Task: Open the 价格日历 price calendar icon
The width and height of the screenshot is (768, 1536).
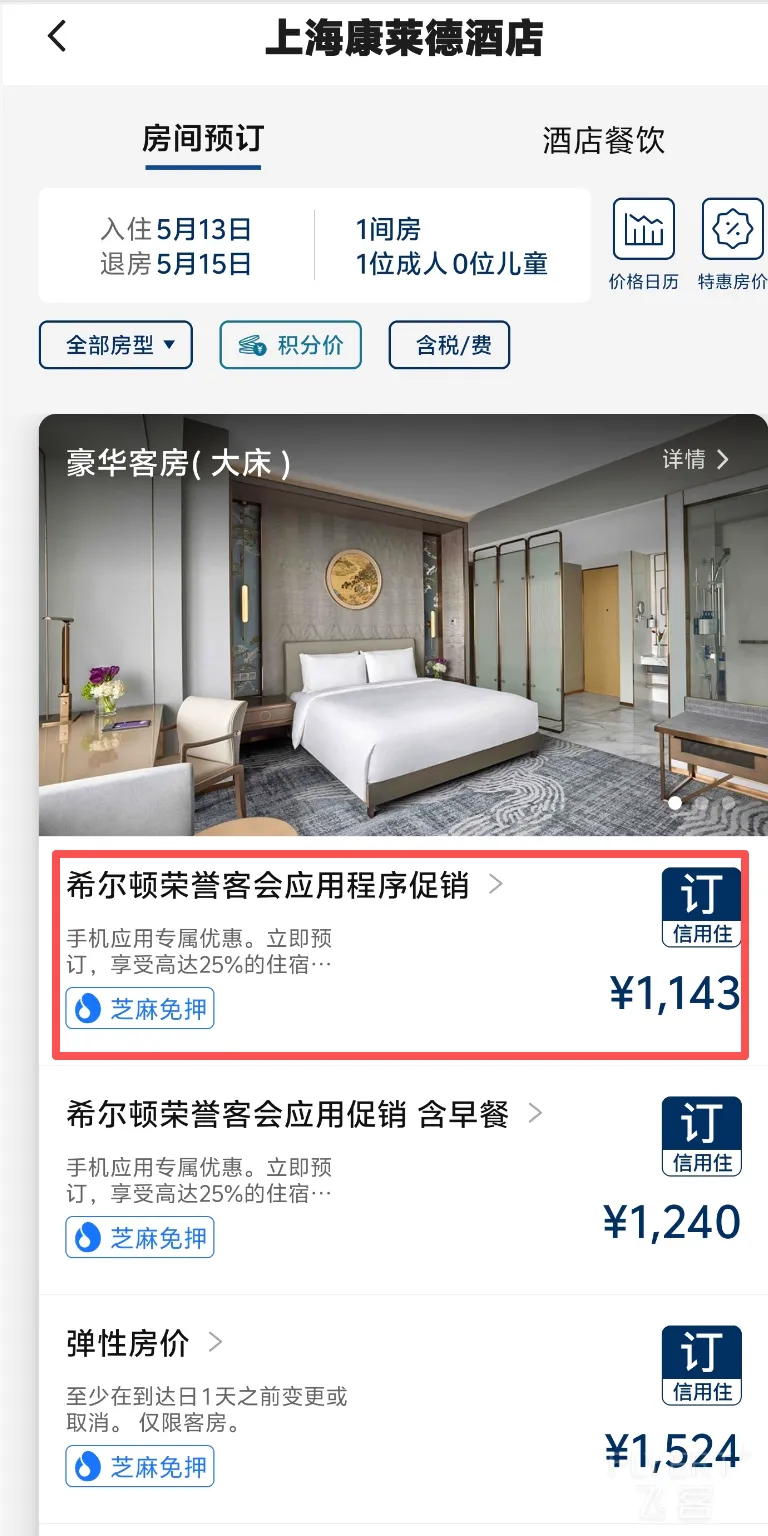Action: (x=643, y=244)
